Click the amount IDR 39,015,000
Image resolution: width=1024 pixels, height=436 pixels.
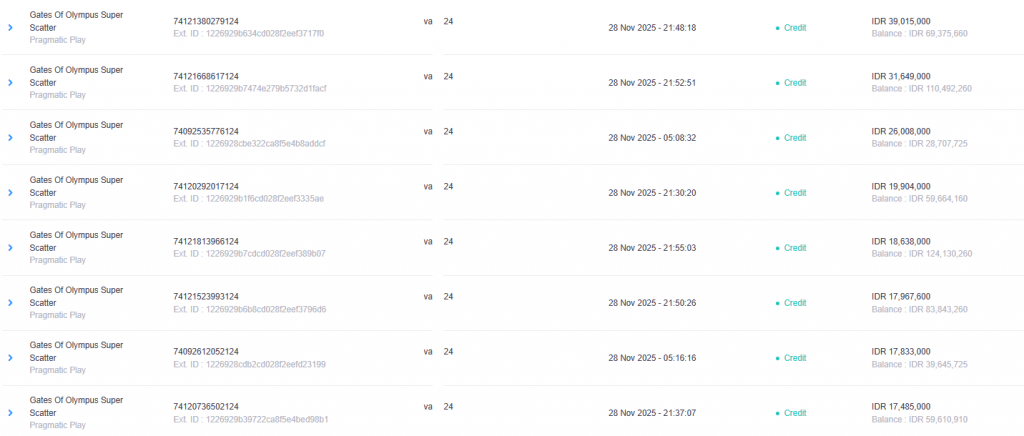[902, 21]
